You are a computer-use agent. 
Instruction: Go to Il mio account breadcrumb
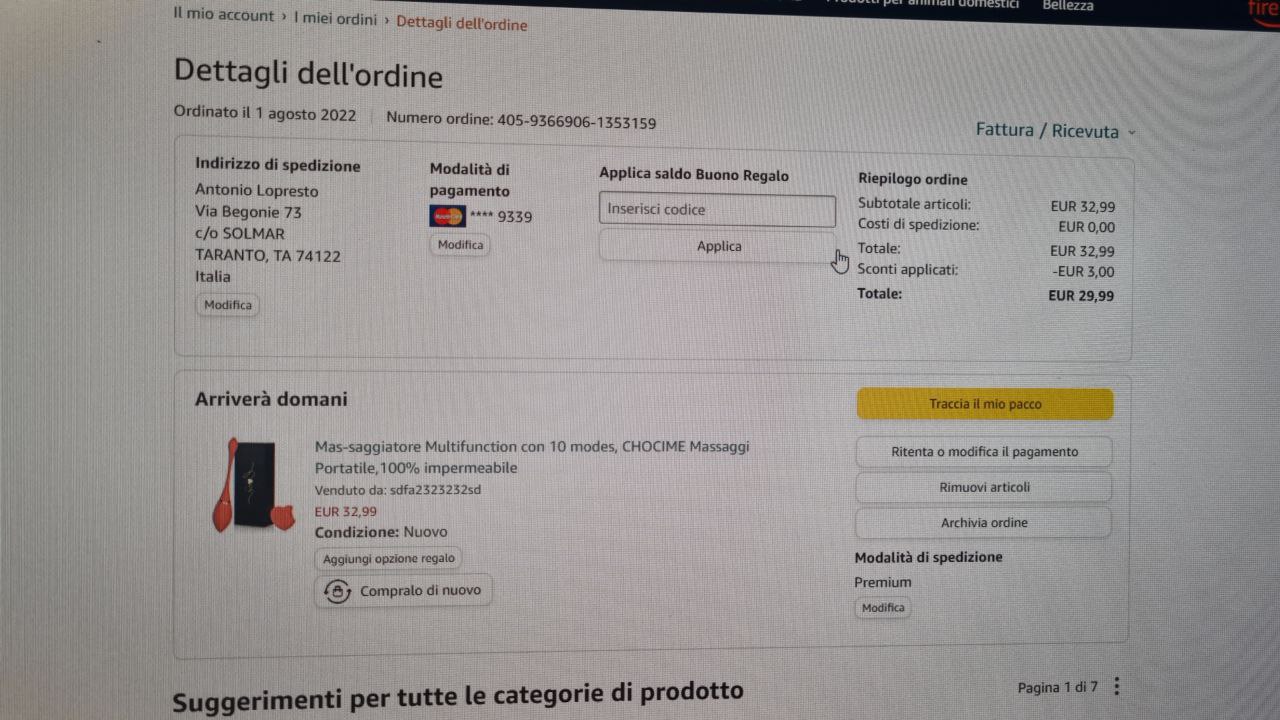coord(223,15)
